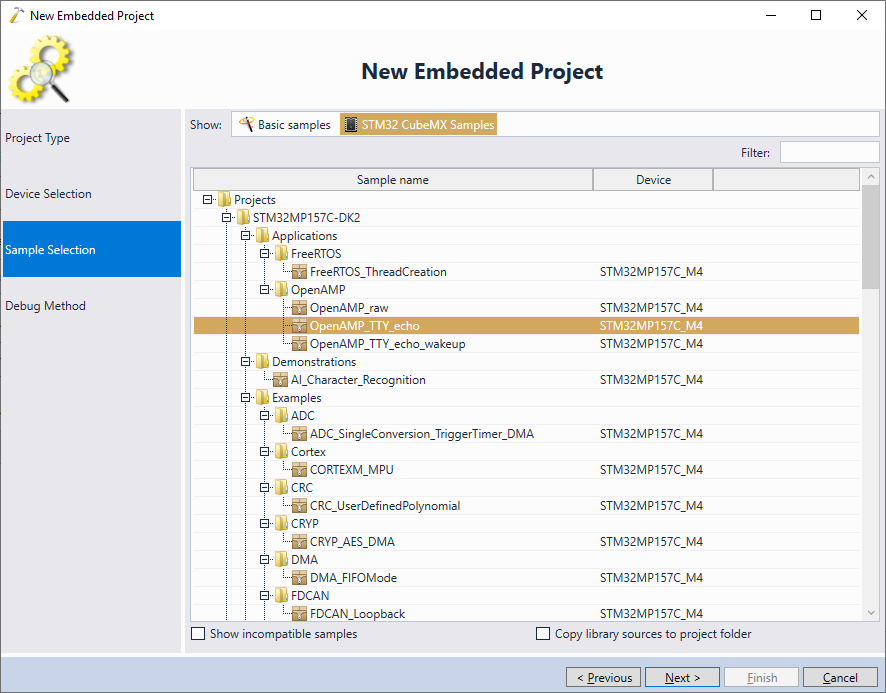Image resolution: width=886 pixels, height=693 pixels.
Task: Click the FreeRTOS_ThreadCreation sample package icon
Action: tap(299, 272)
